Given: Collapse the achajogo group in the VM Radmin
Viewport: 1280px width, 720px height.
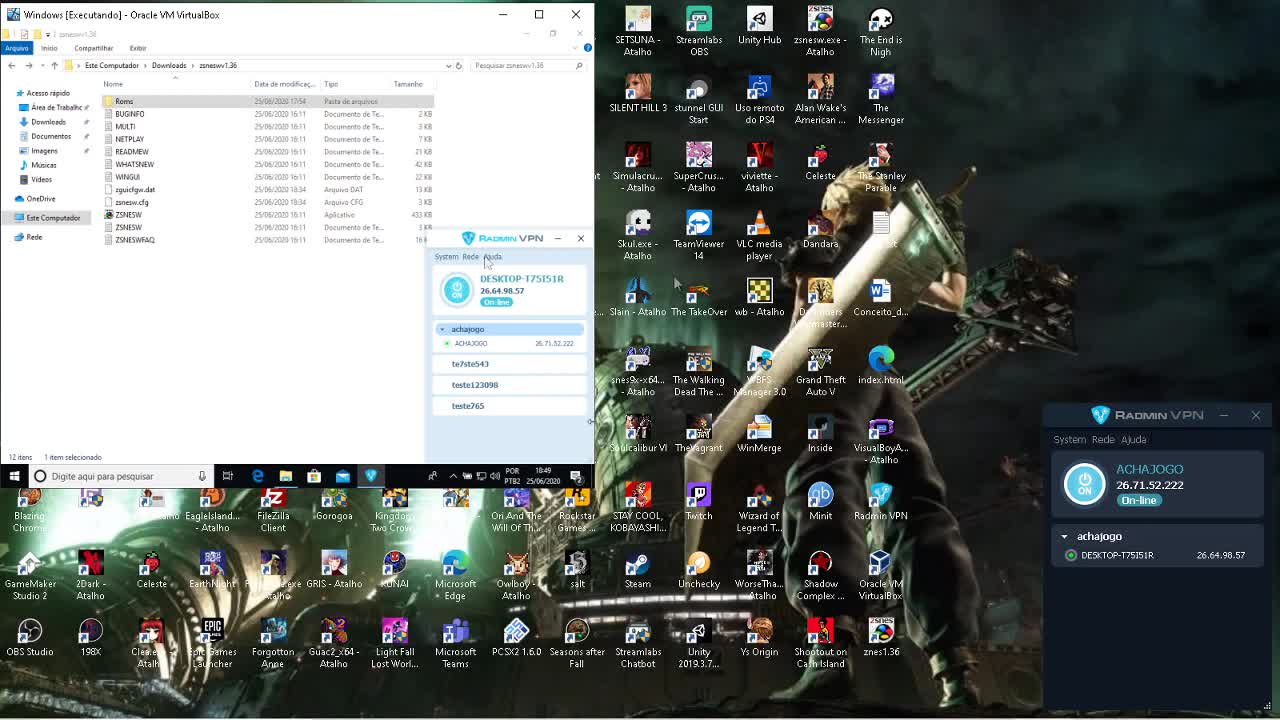Looking at the screenshot, I should point(442,329).
